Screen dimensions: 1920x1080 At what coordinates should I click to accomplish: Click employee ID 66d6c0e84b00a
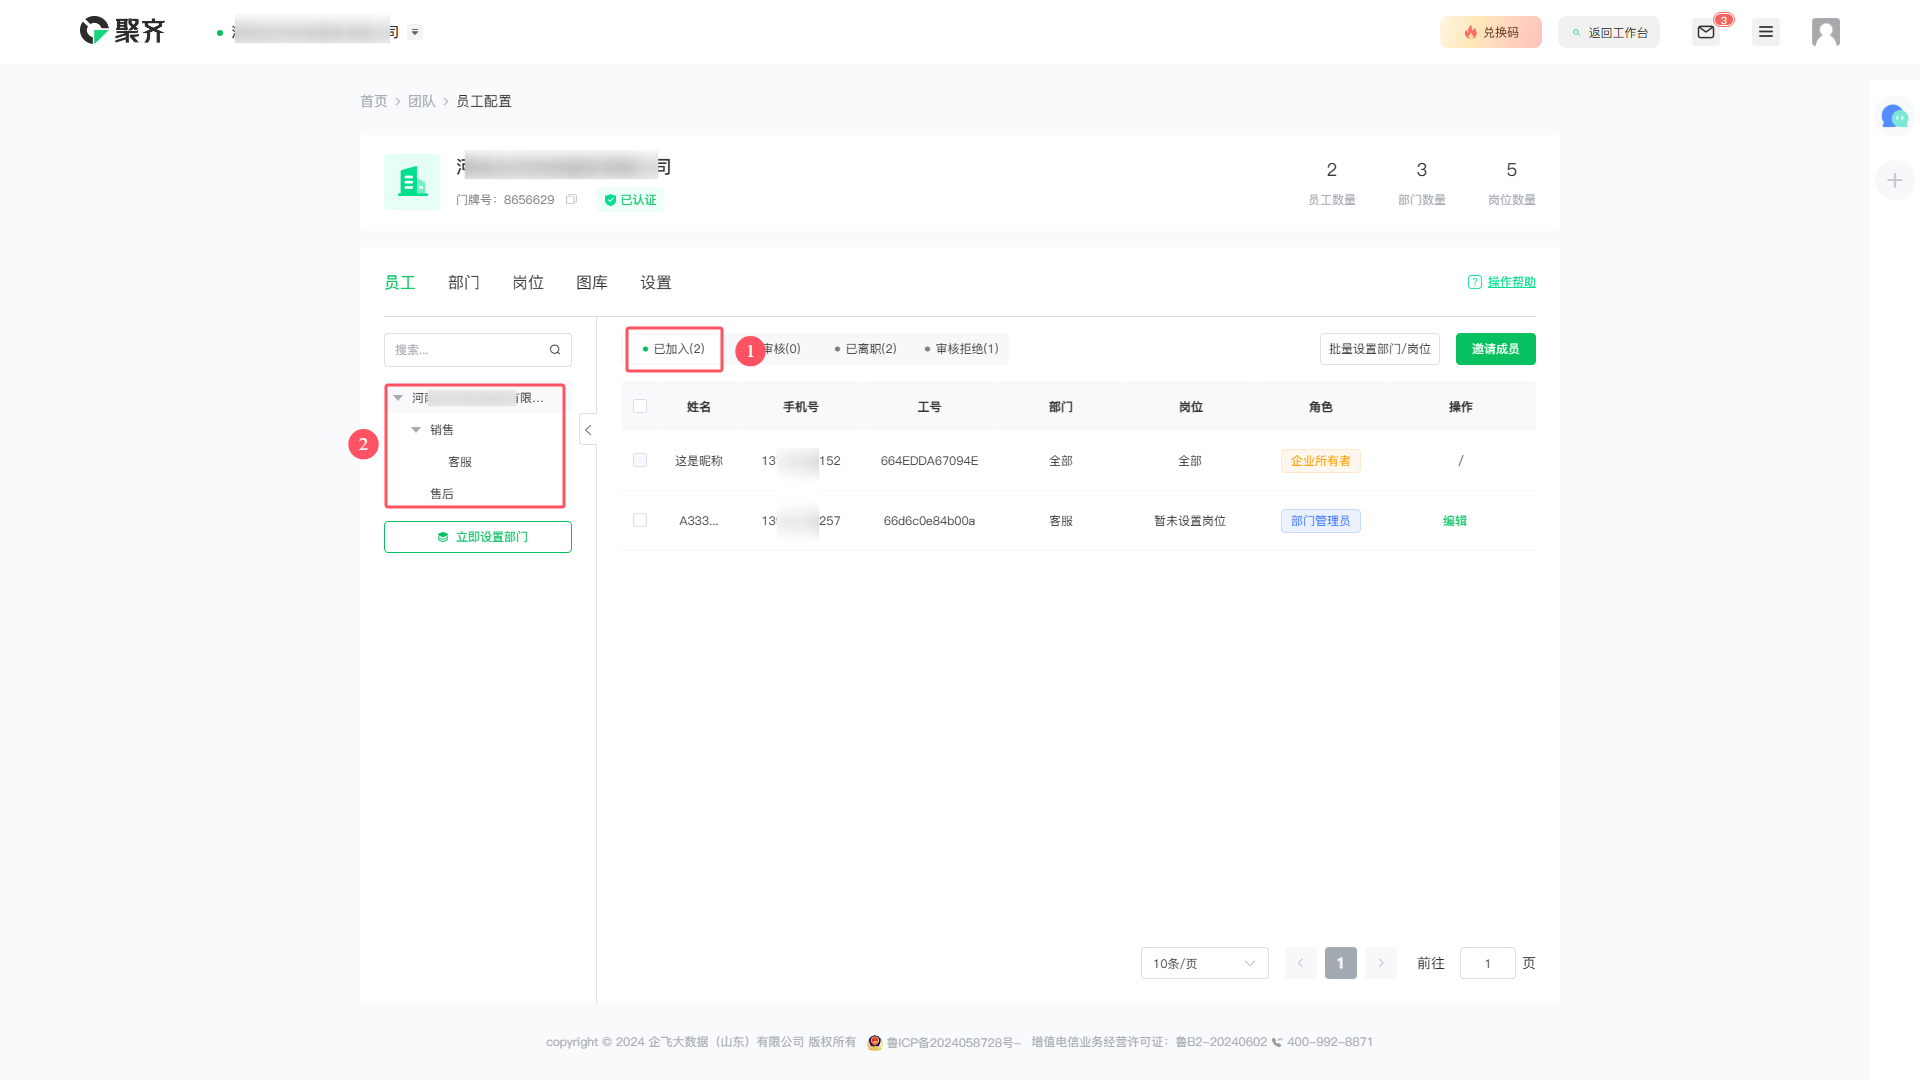click(x=929, y=521)
